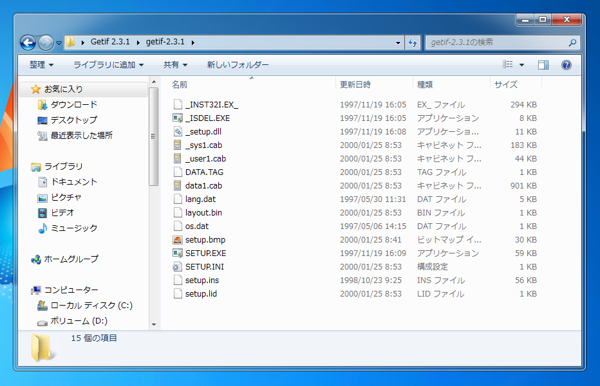This screenshot has height=386, width=600.
Task: Select the setup.ins file icon
Action: click(x=178, y=280)
